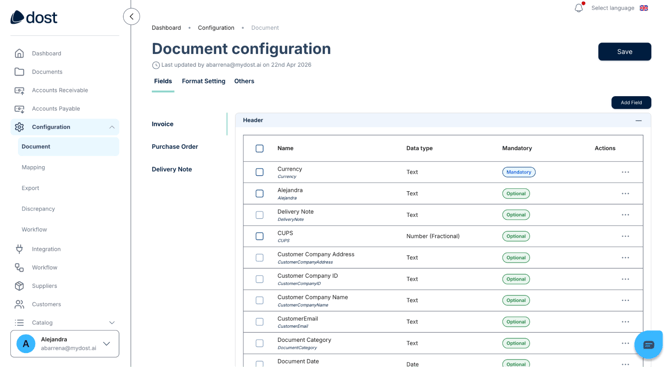Open Discrepancy under Configuration
Image resolution: width=670 pixels, height=367 pixels.
pyautogui.click(x=38, y=209)
